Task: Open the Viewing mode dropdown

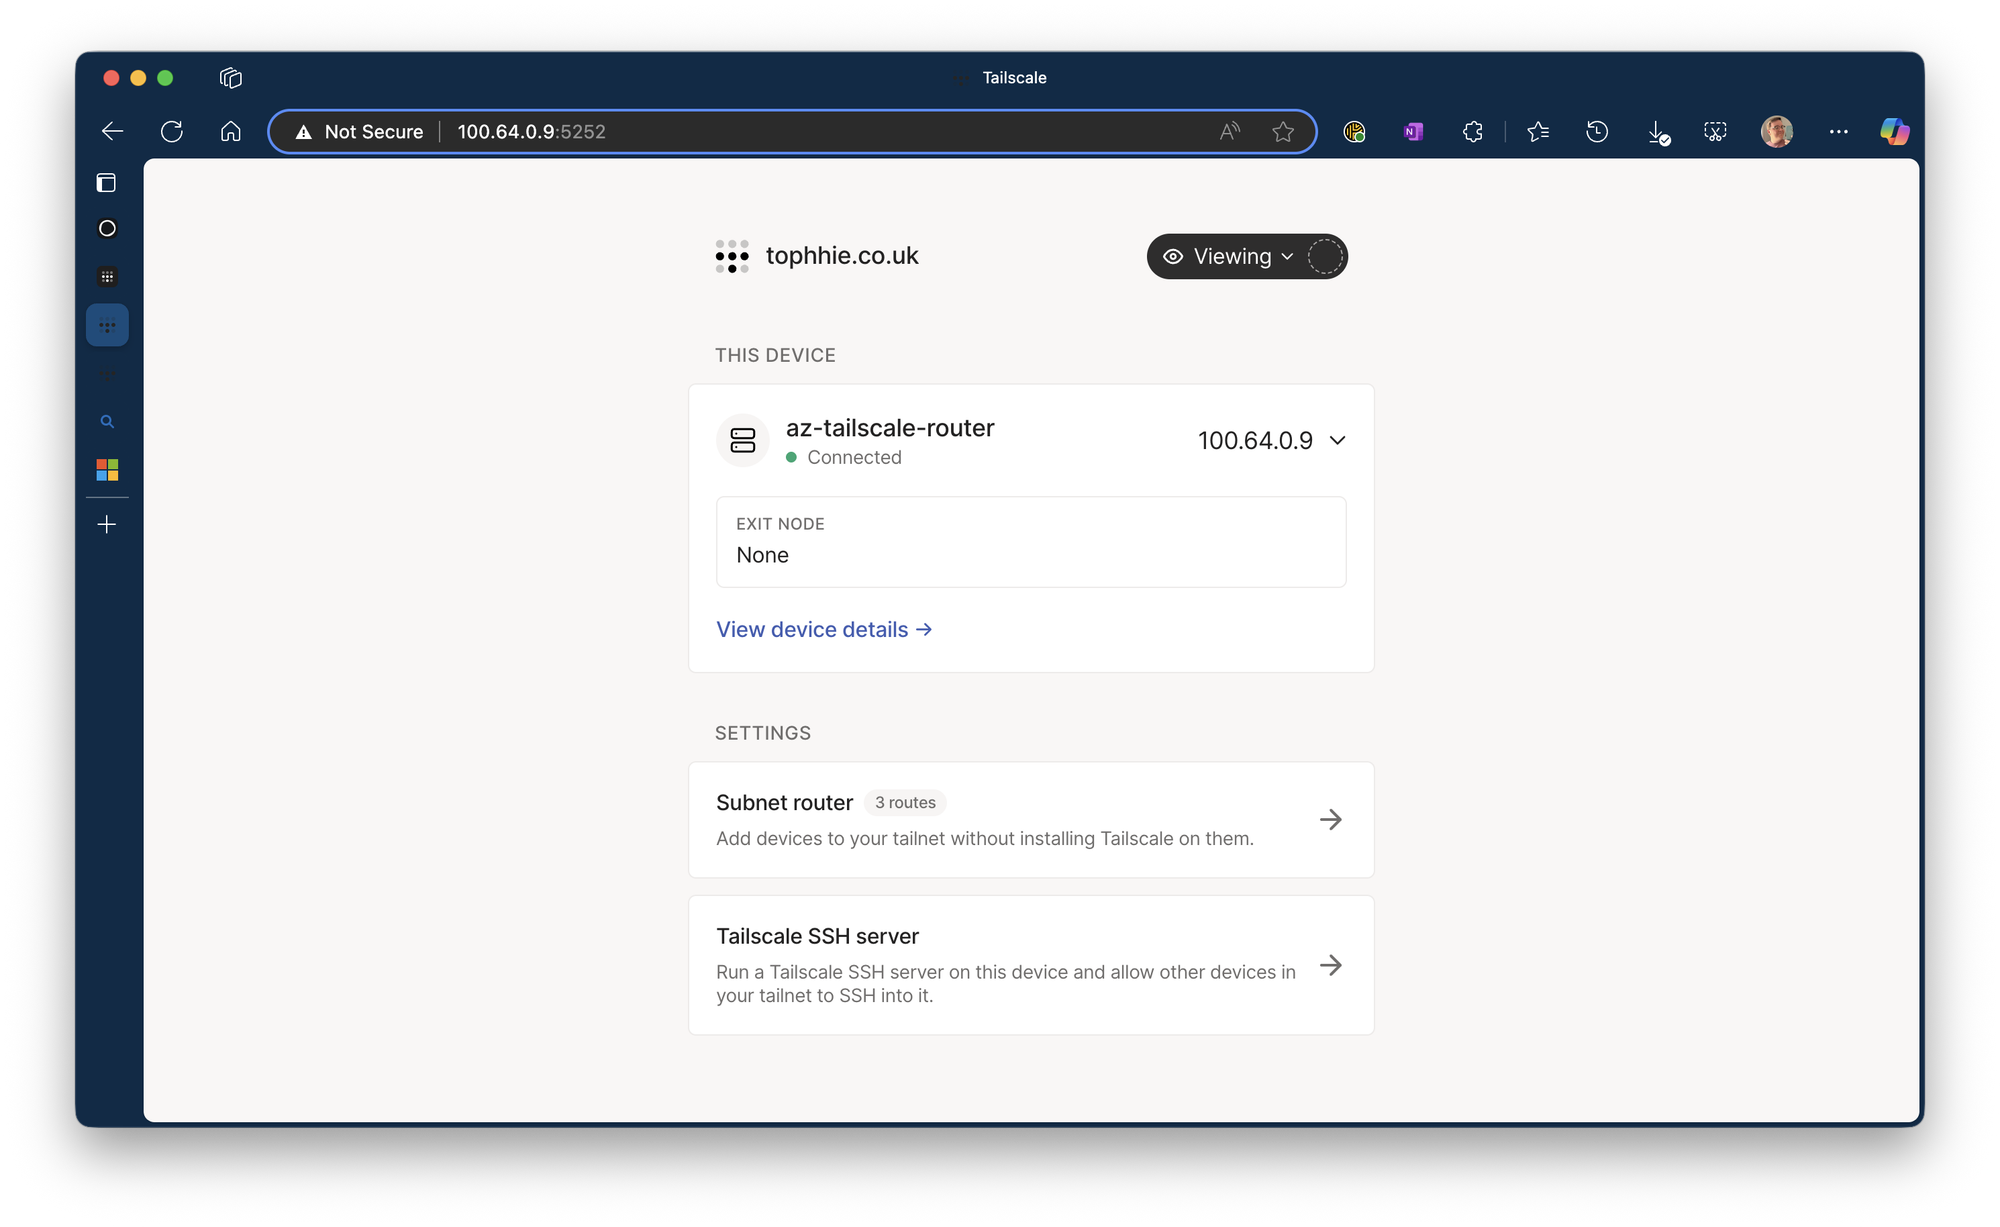Action: pos(1231,257)
